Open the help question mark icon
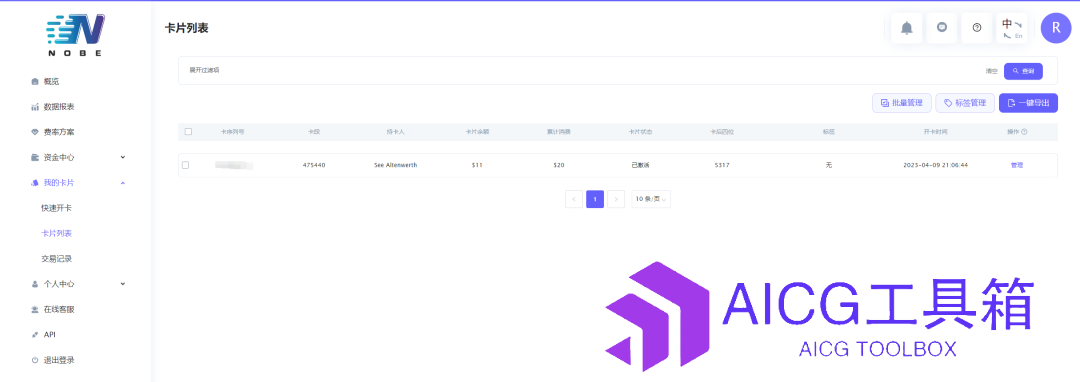This screenshot has height=382, width=1080. tap(977, 28)
